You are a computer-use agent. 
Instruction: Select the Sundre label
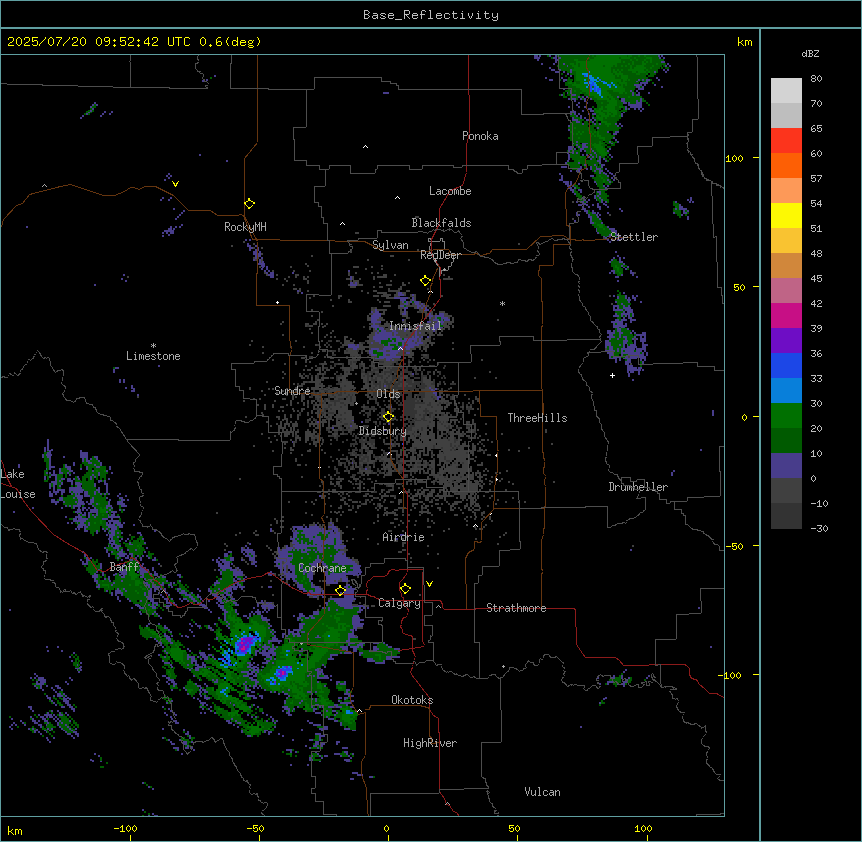[x=292, y=391]
